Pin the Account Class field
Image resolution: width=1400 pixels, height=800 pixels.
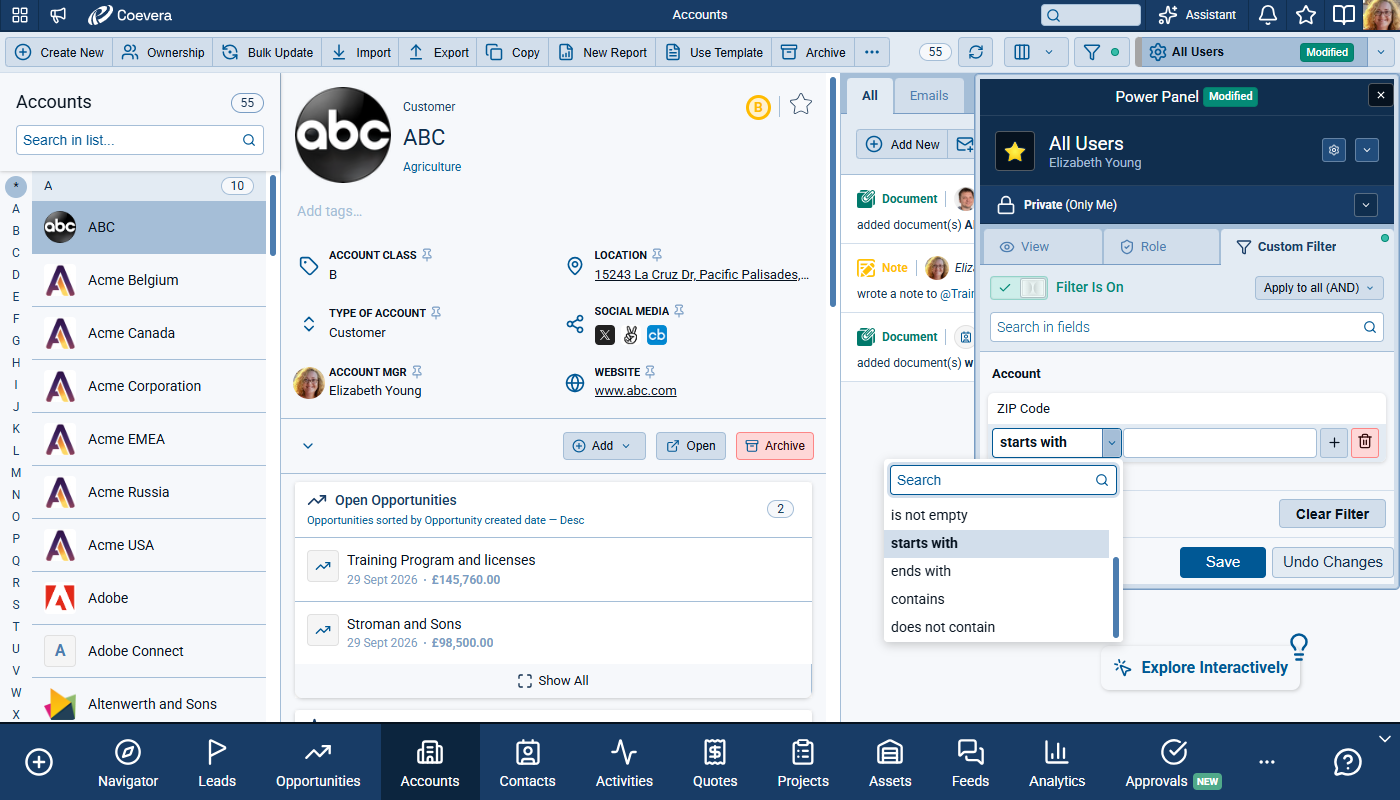click(427, 255)
